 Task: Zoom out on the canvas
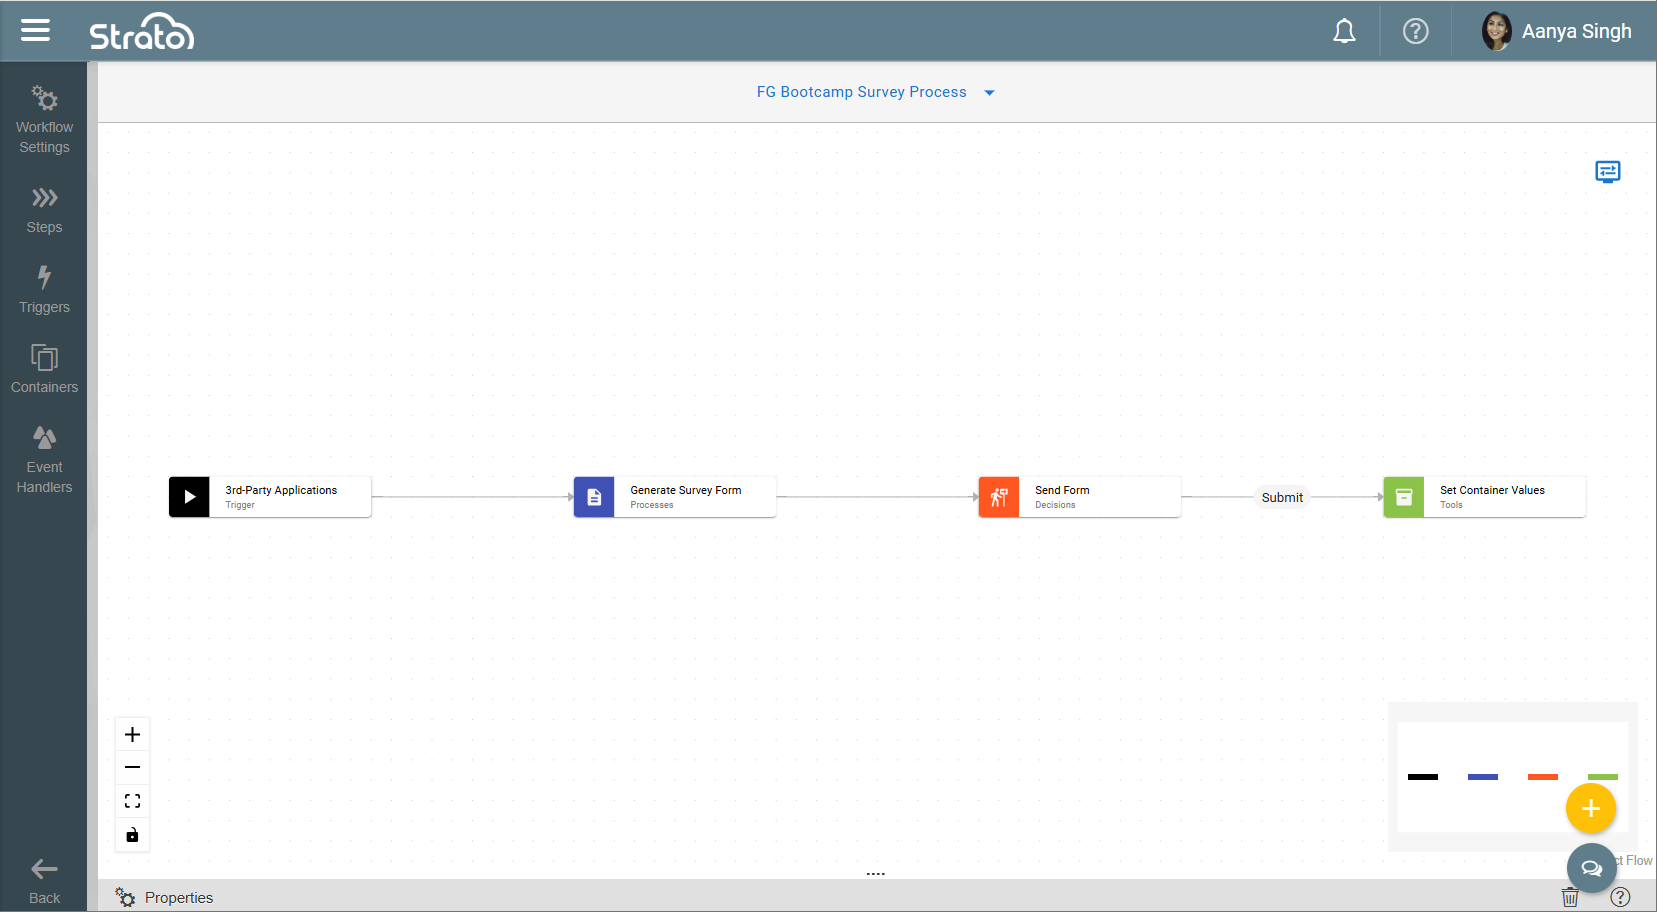(132, 768)
